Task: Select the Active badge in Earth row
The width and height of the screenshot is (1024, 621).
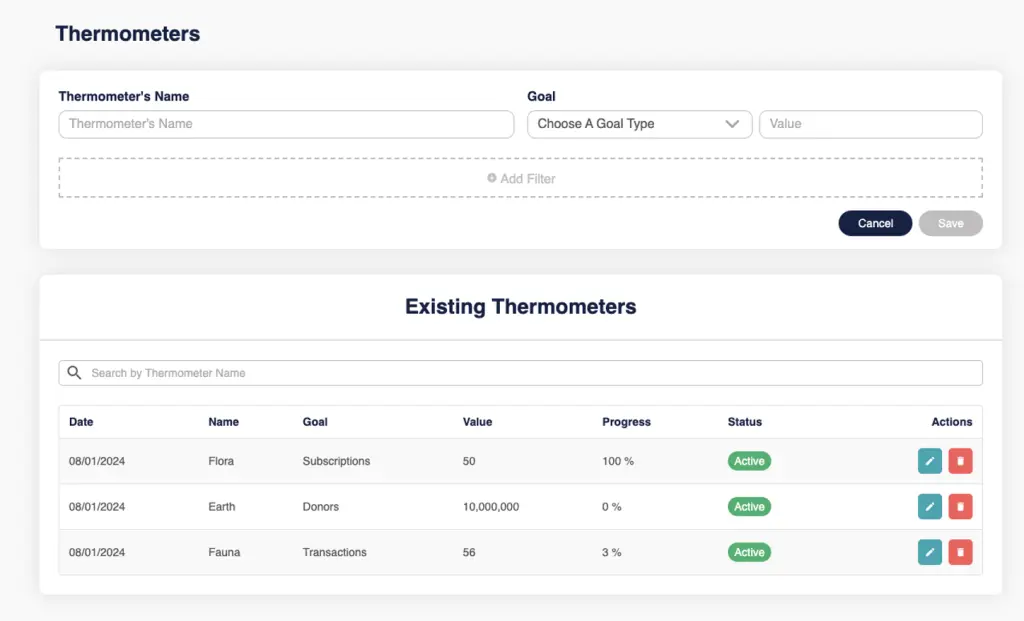Action: click(749, 507)
